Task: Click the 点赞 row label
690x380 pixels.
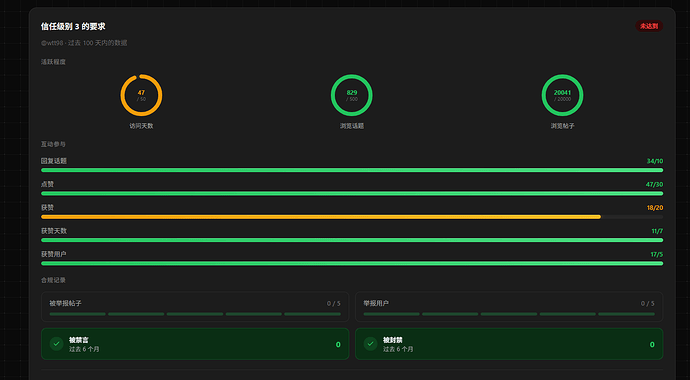Action: click(x=48, y=184)
